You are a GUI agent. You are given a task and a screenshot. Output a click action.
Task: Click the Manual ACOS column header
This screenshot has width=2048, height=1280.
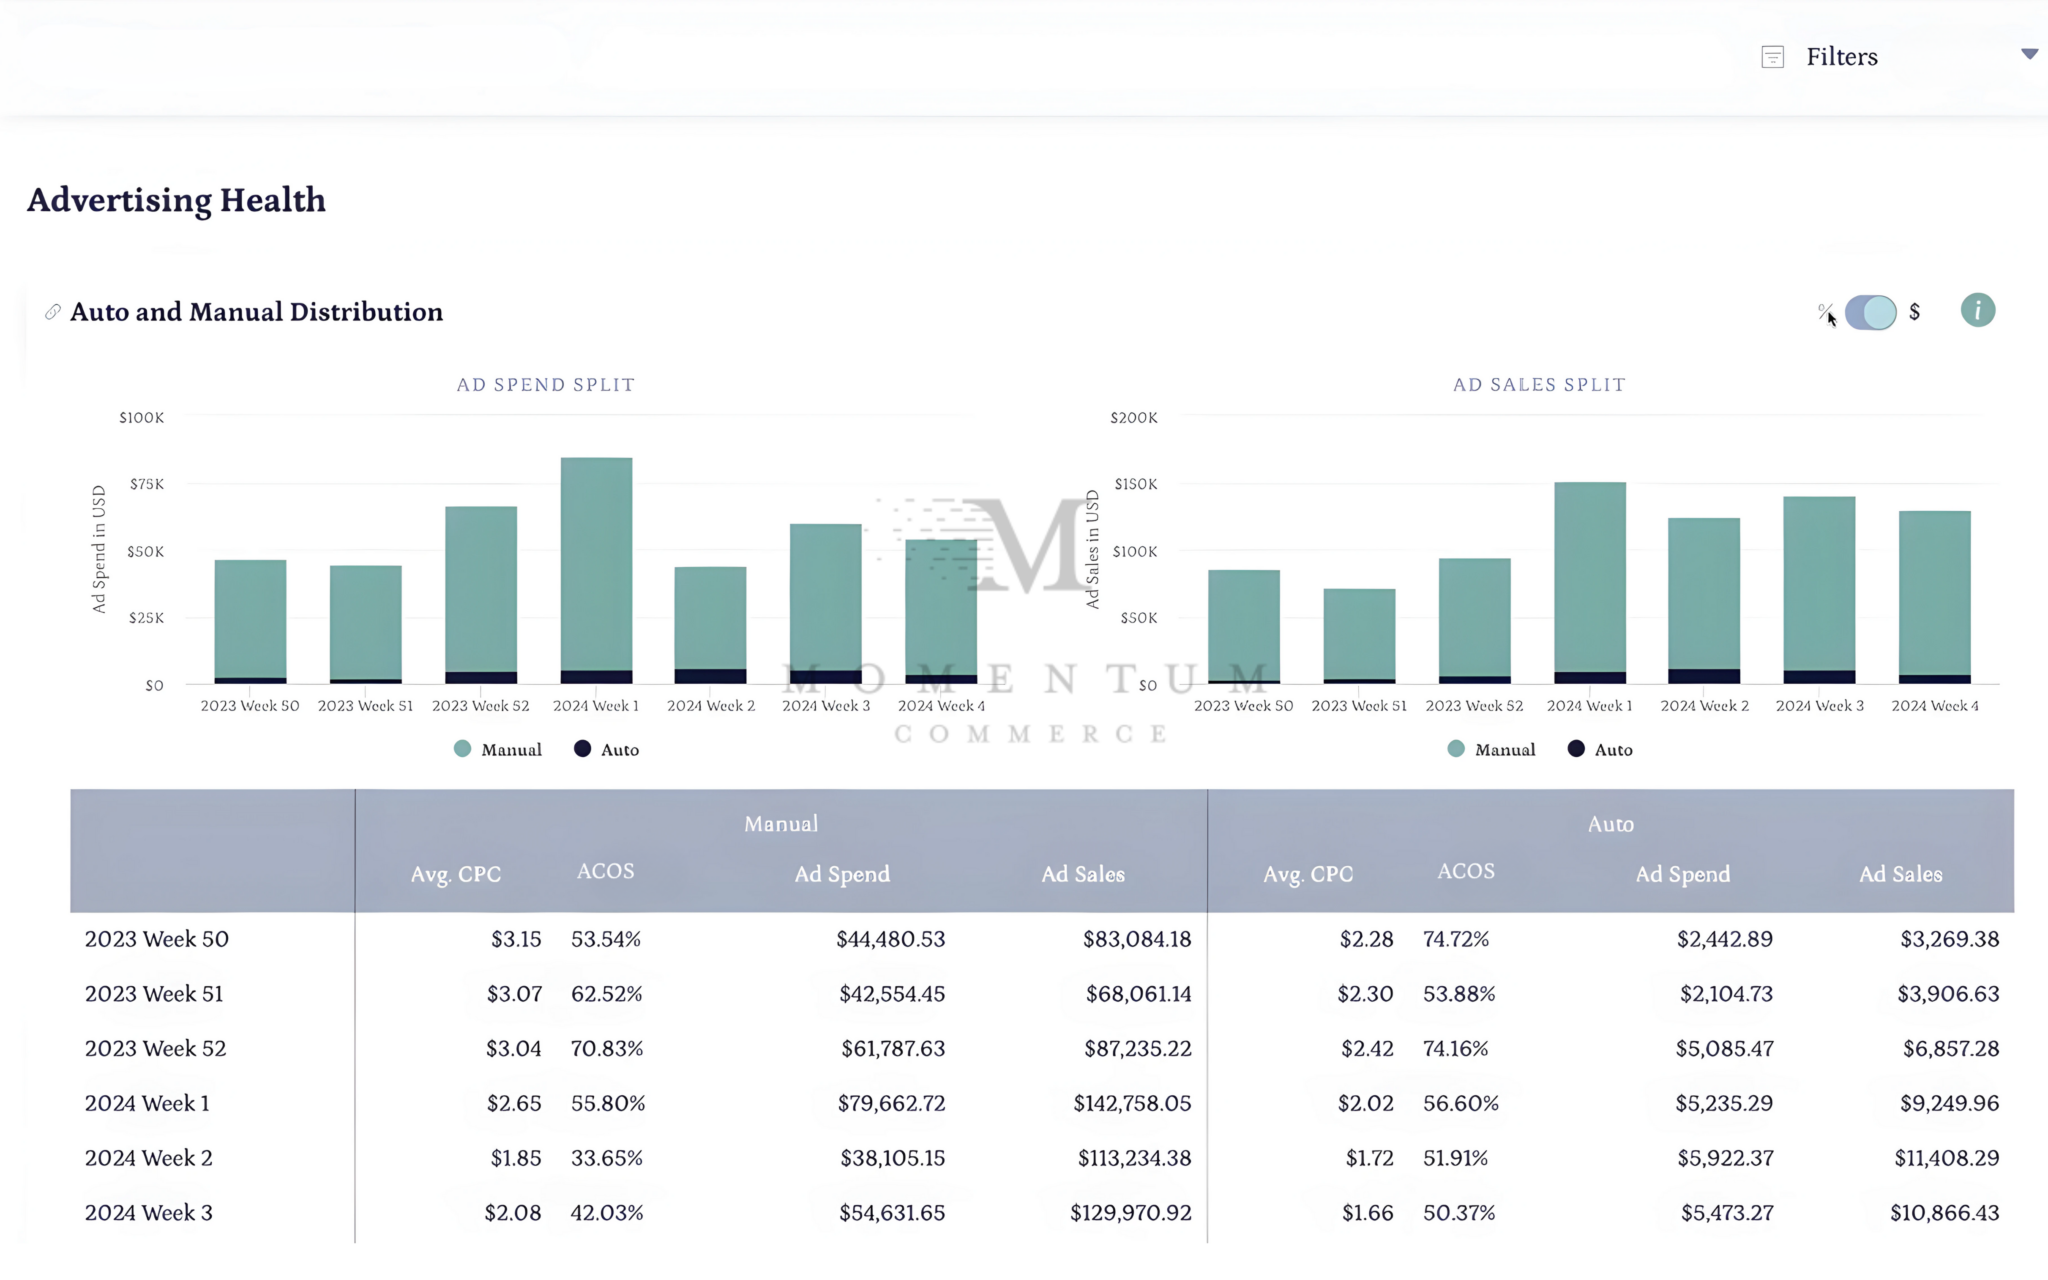point(605,871)
